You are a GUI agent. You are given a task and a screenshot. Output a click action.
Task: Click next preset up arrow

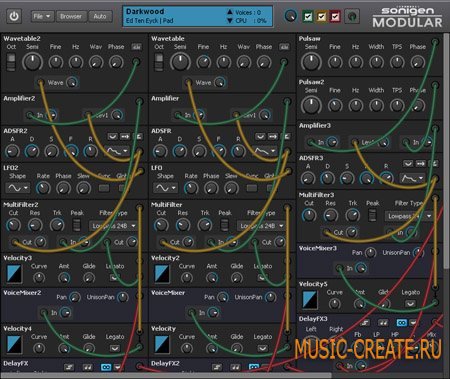coord(230,12)
